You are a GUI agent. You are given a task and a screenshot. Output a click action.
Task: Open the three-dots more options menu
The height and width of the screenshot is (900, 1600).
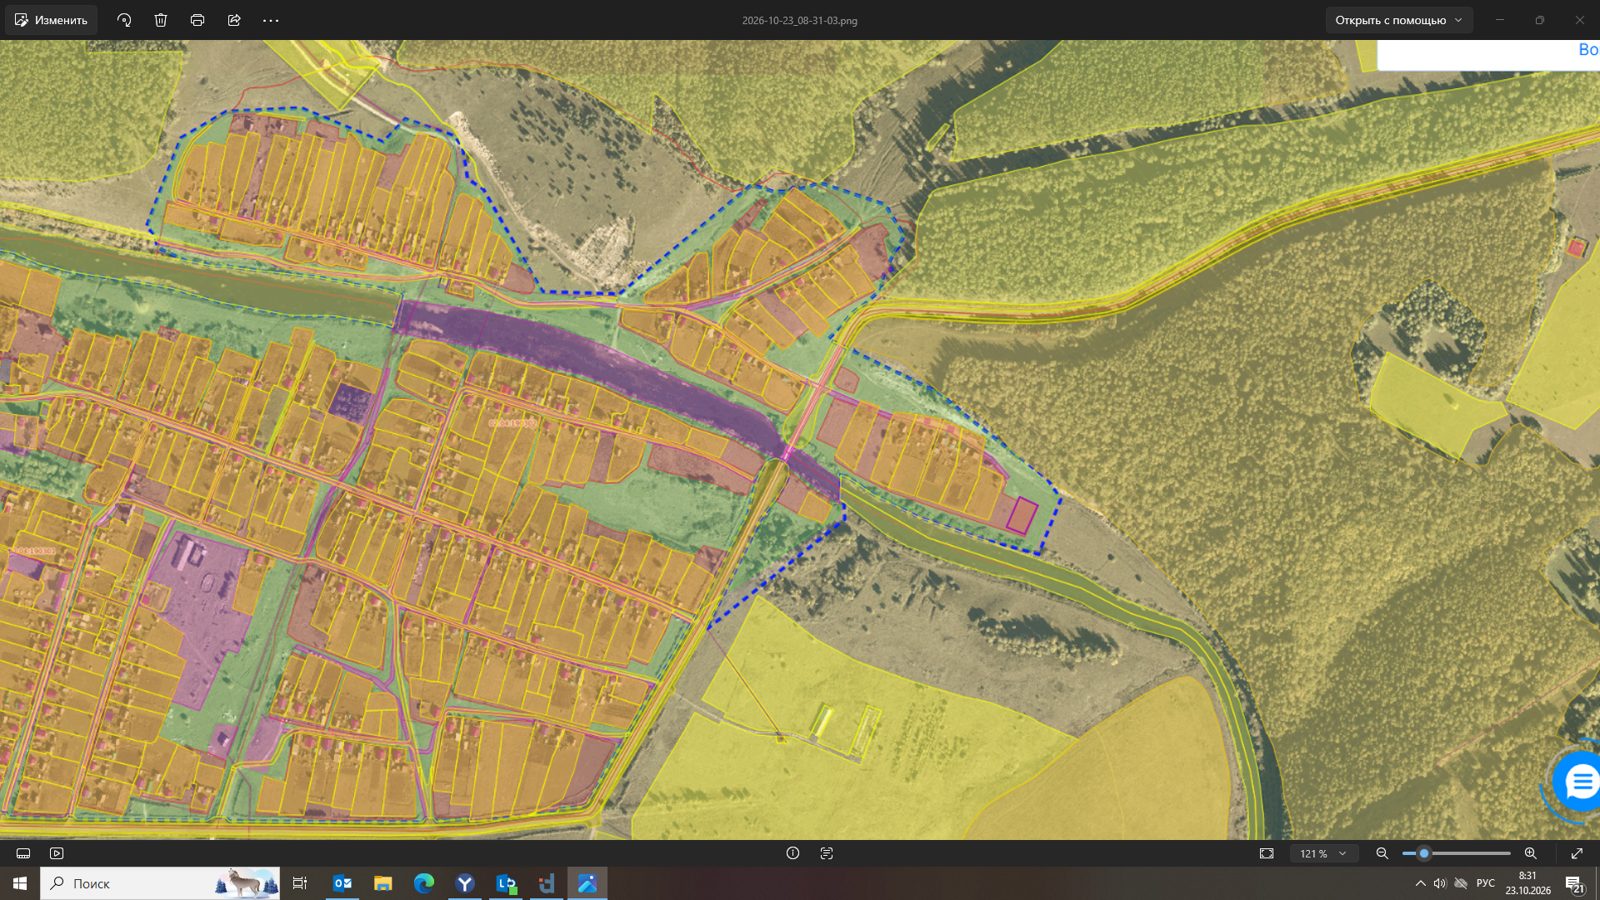point(271,20)
